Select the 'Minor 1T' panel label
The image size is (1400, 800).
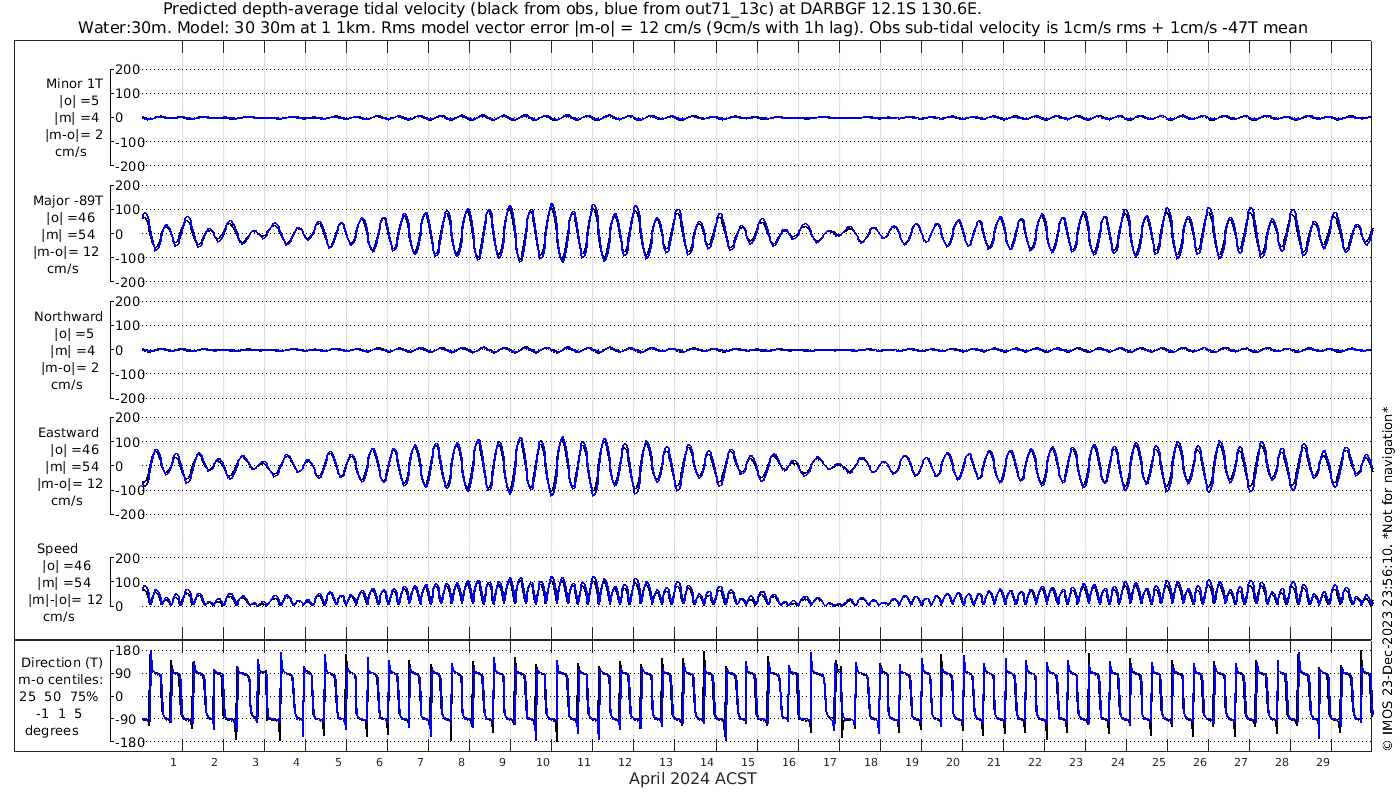tap(74, 83)
